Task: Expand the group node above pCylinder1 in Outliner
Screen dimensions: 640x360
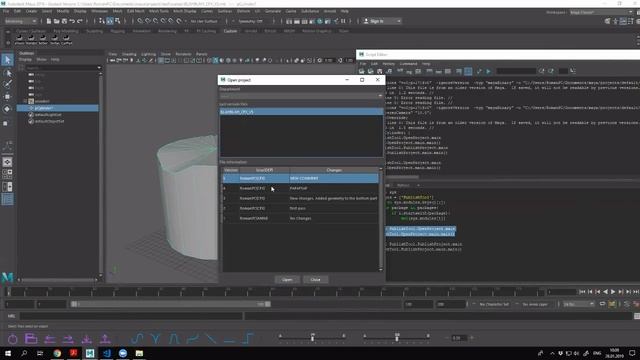Action: coord(25,101)
